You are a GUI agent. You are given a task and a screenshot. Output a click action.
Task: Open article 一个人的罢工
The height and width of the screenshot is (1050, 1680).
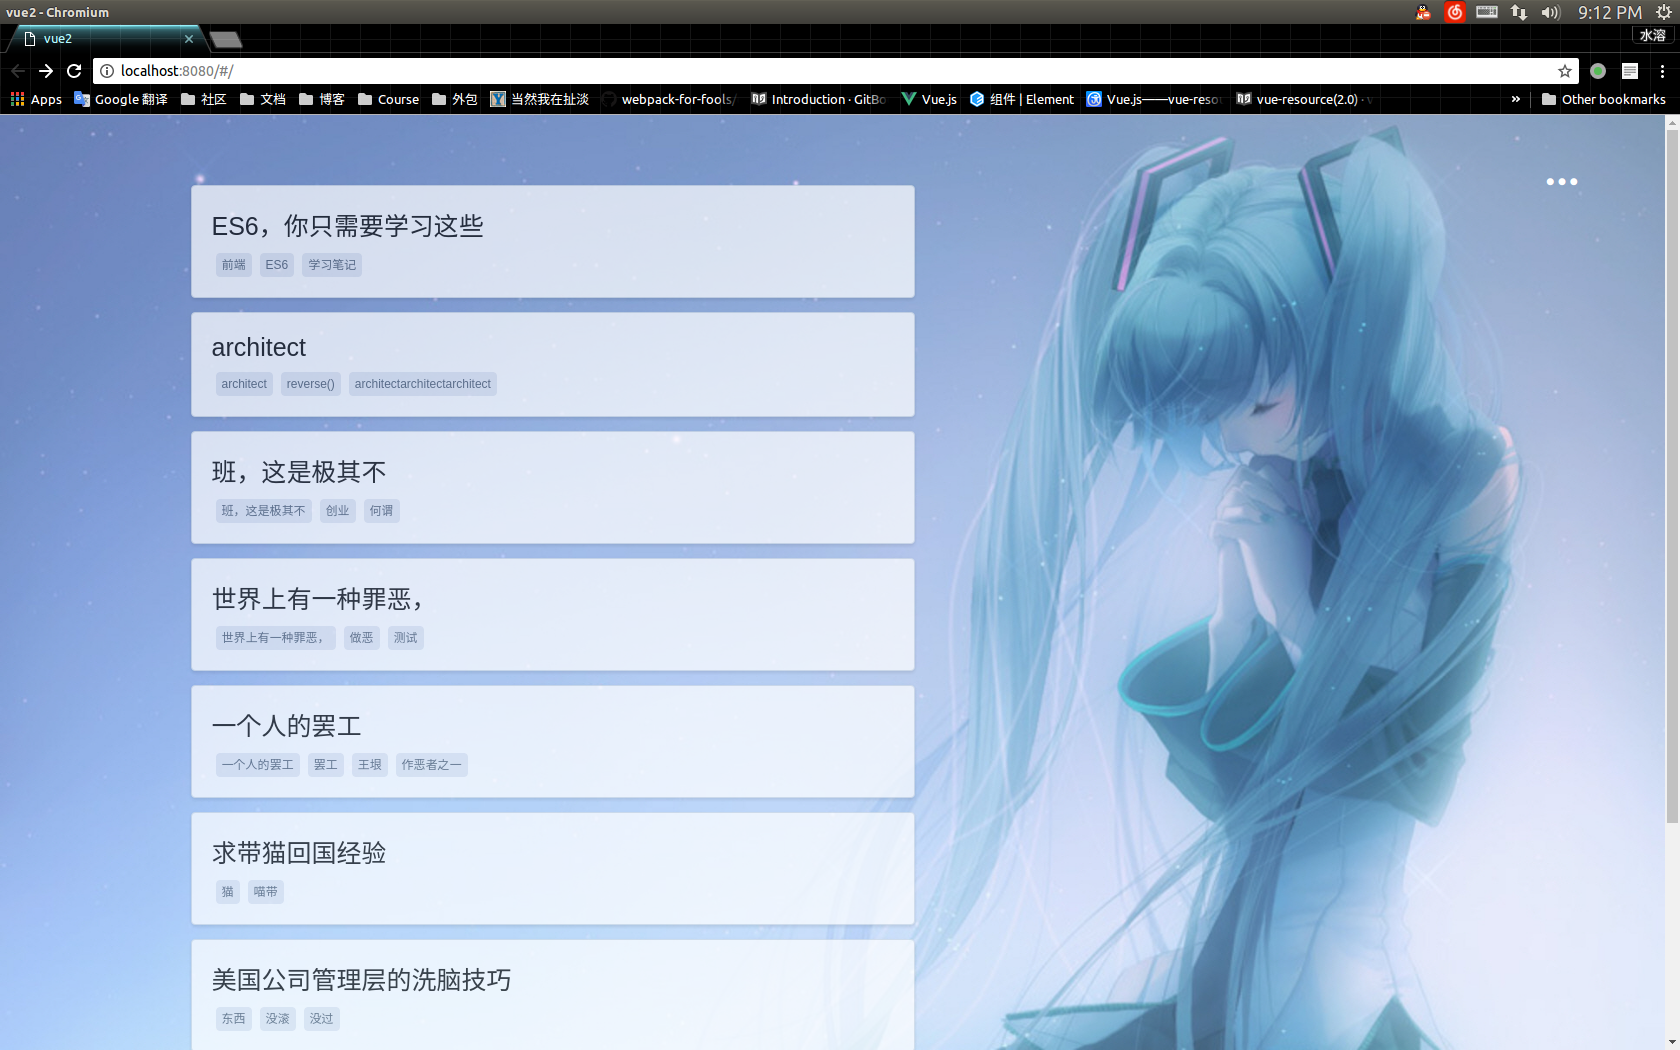(286, 726)
